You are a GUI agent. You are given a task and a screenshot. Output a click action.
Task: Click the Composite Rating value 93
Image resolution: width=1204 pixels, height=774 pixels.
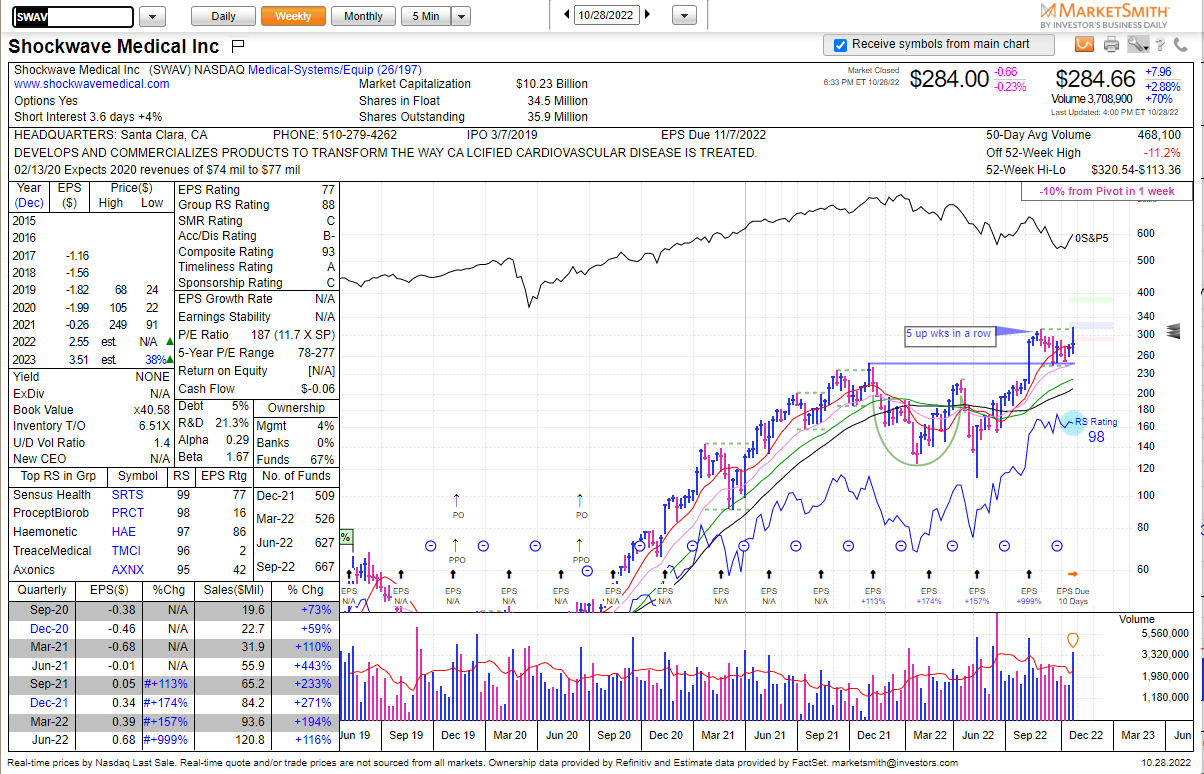pyautogui.click(x=329, y=252)
